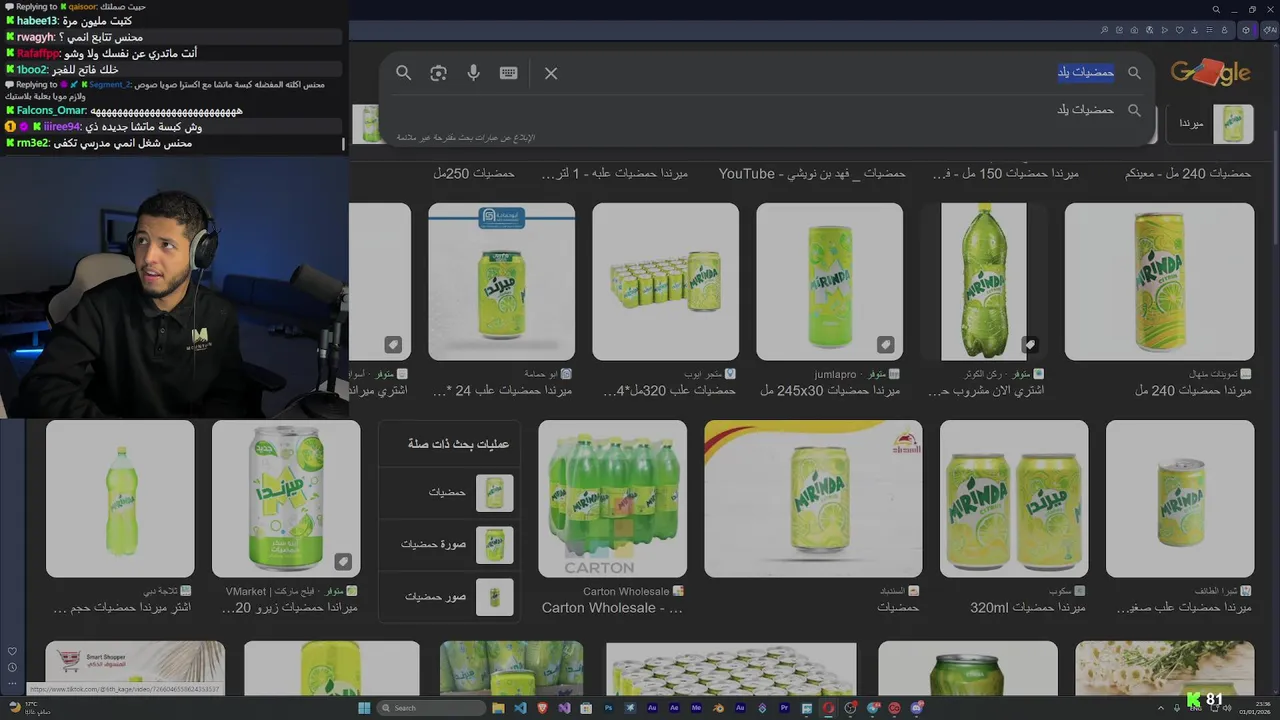Start voice search with the microphone icon
Image resolution: width=1280 pixels, height=720 pixels.
[x=473, y=73]
